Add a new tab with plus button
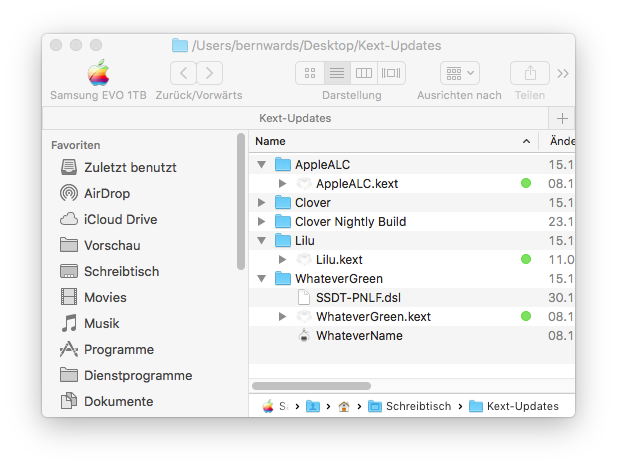Screen dimensions: 617x467 coord(562,118)
